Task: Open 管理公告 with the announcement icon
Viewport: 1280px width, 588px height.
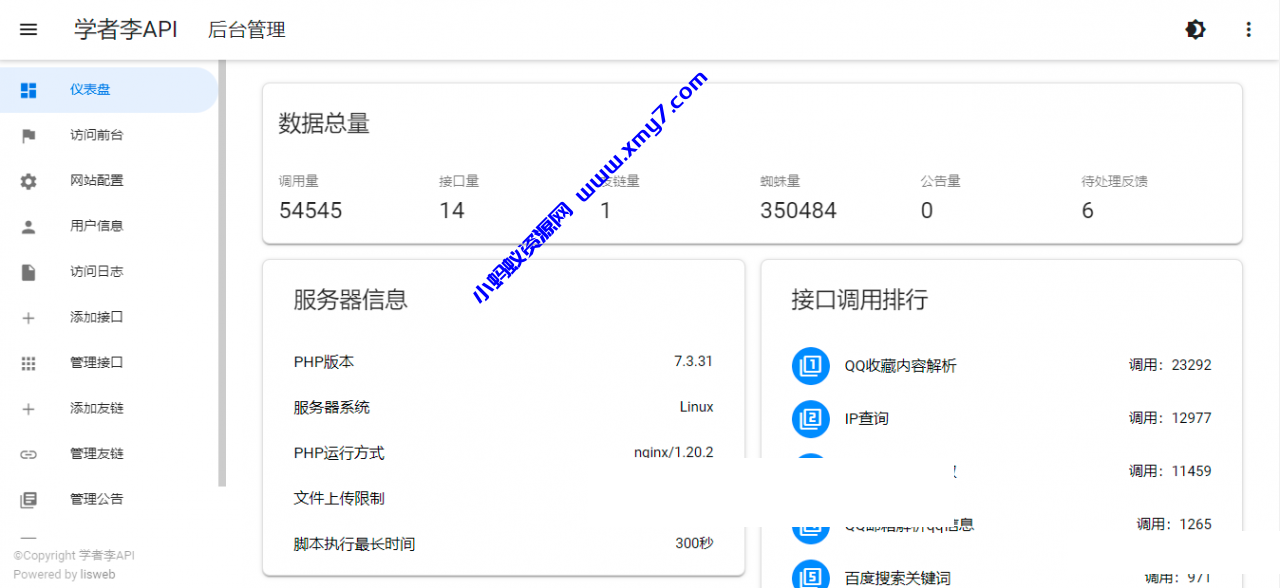Action: coord(28,498)
